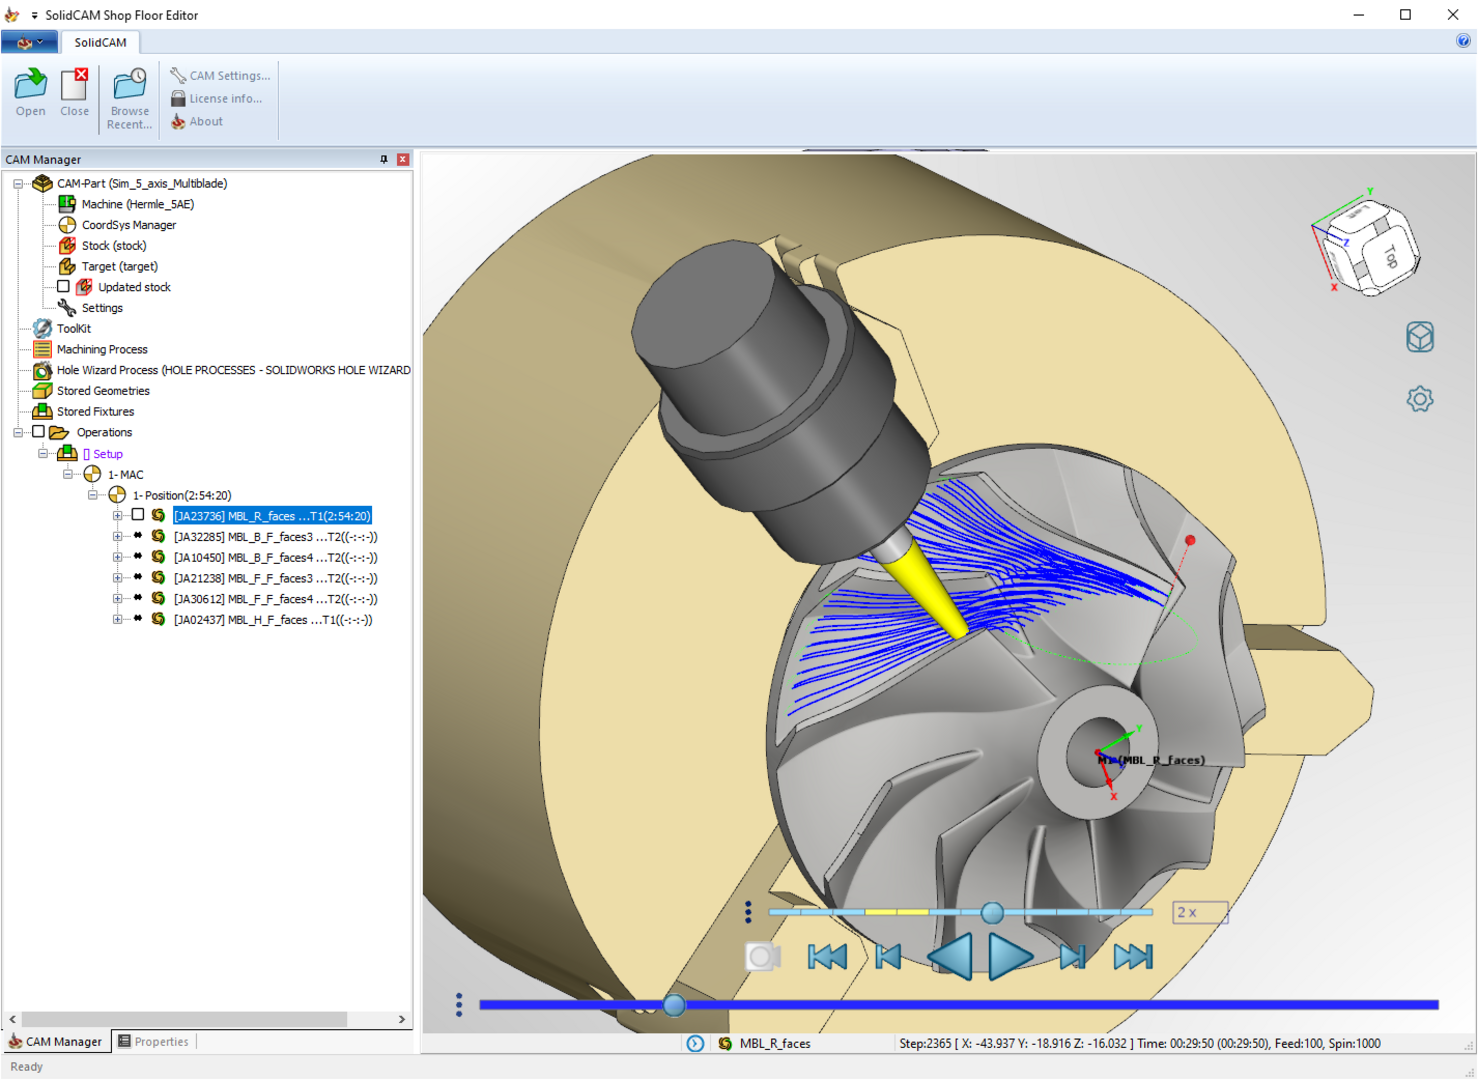Select the SolidCAM ribbon tab

[x=100, y=42]
